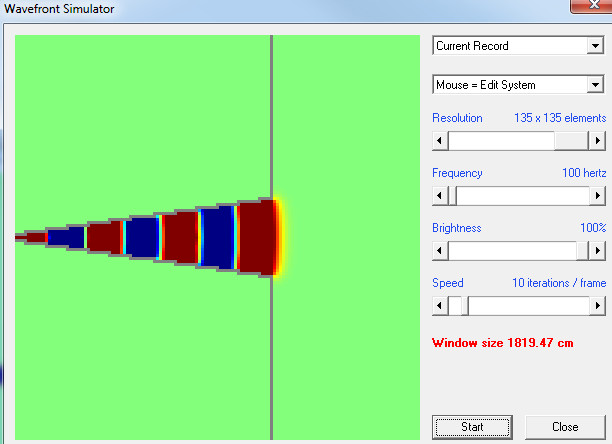Click the gray vertical wall in simulation

point(272,117)
